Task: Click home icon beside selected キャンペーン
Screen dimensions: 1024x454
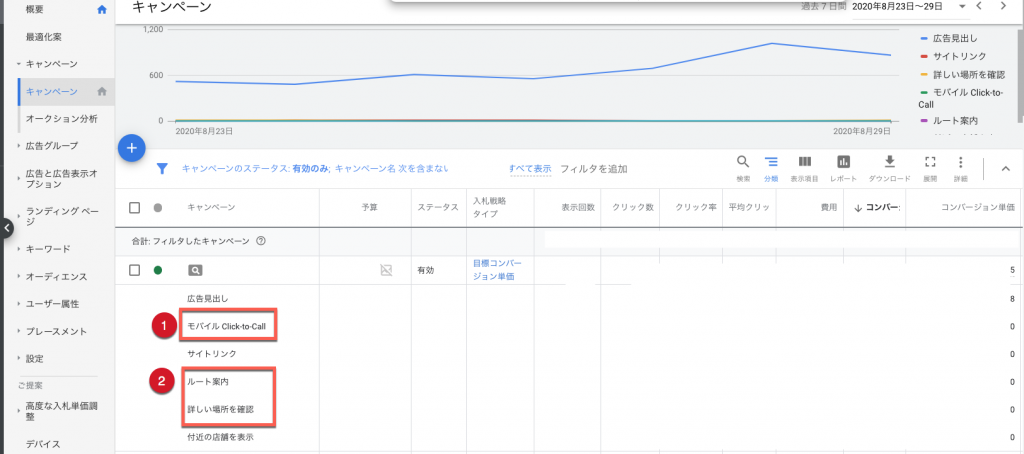Action: tap(101, 91)
